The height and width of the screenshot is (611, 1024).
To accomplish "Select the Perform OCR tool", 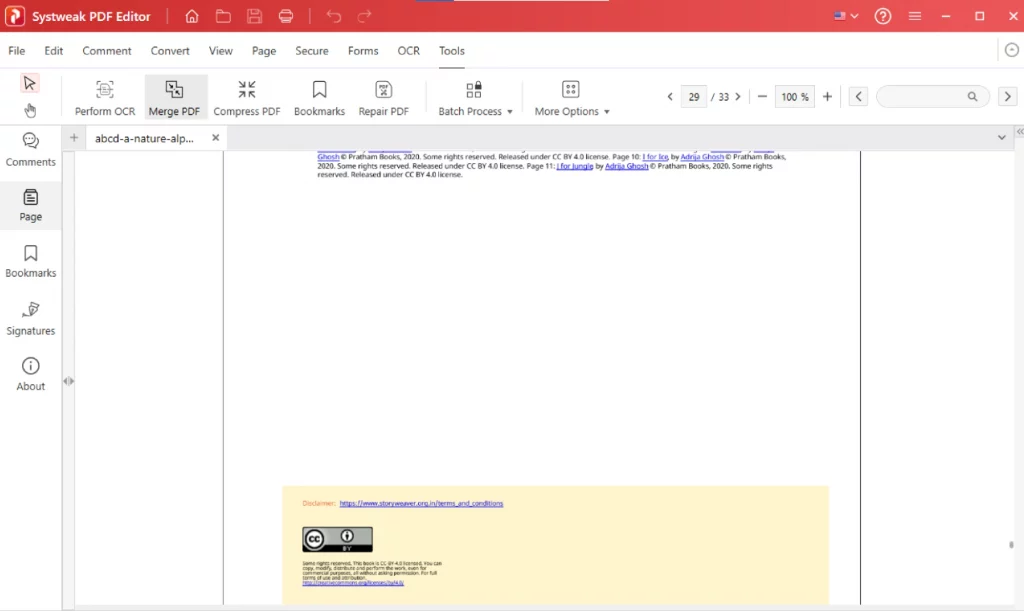I will point(103,96).
